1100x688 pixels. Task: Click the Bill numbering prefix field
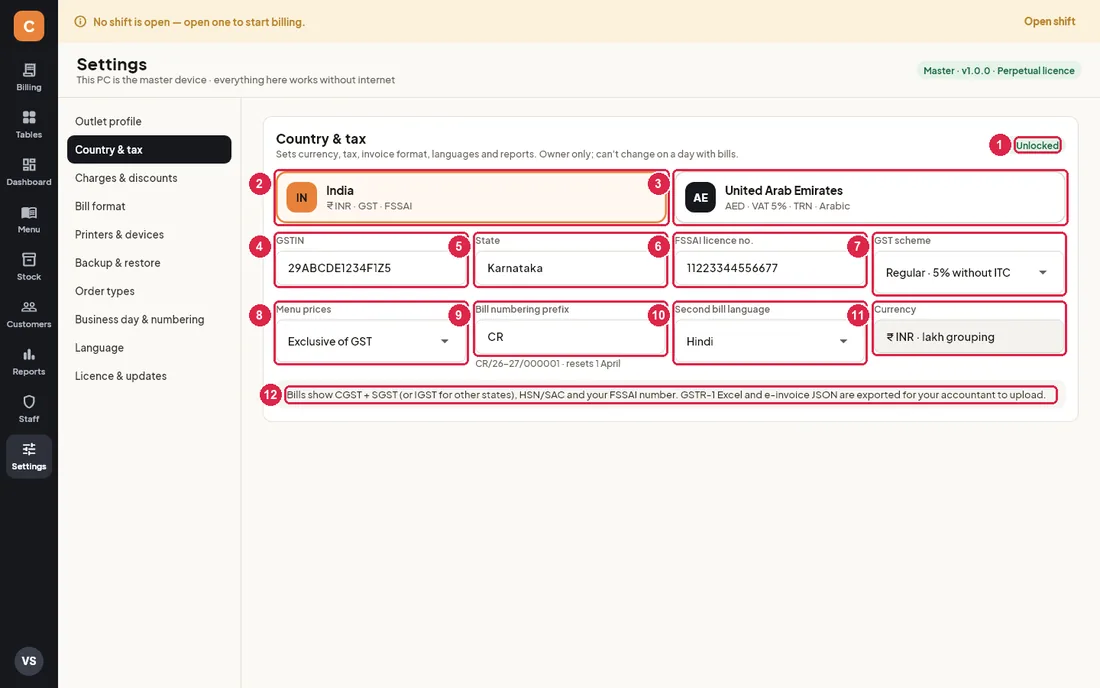[570, 337]
